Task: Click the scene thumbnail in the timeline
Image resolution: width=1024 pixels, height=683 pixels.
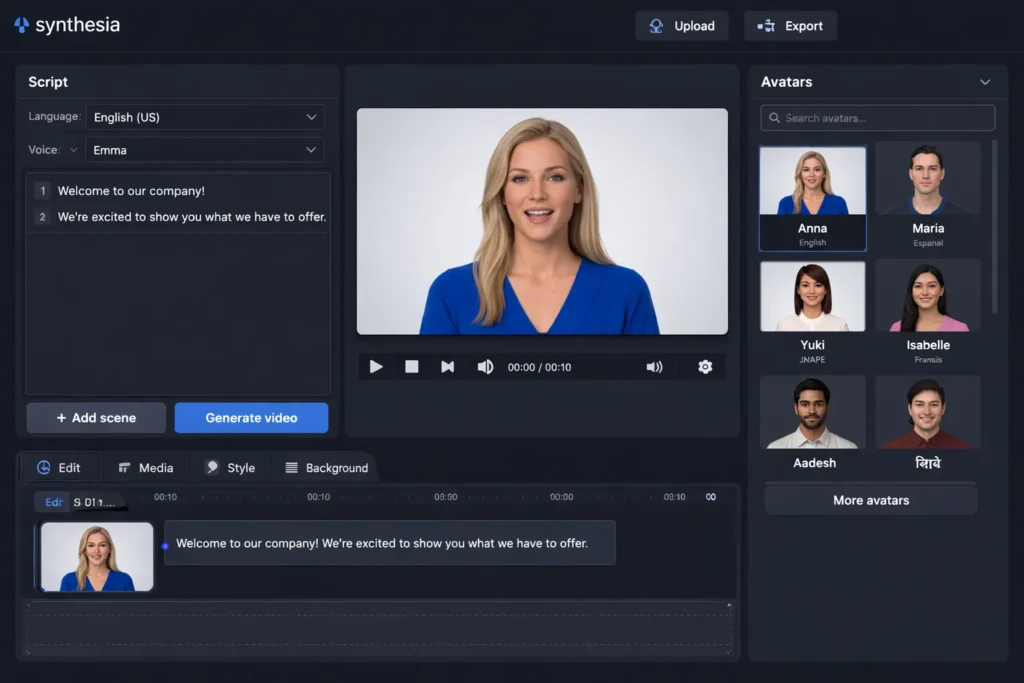Action: click(95, 556)
